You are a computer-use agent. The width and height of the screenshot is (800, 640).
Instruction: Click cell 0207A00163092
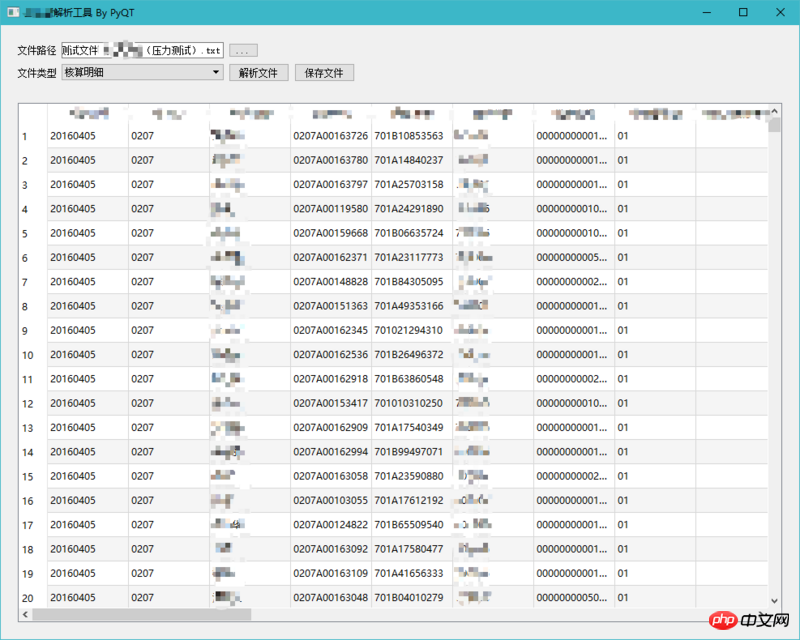coord(331,549)
